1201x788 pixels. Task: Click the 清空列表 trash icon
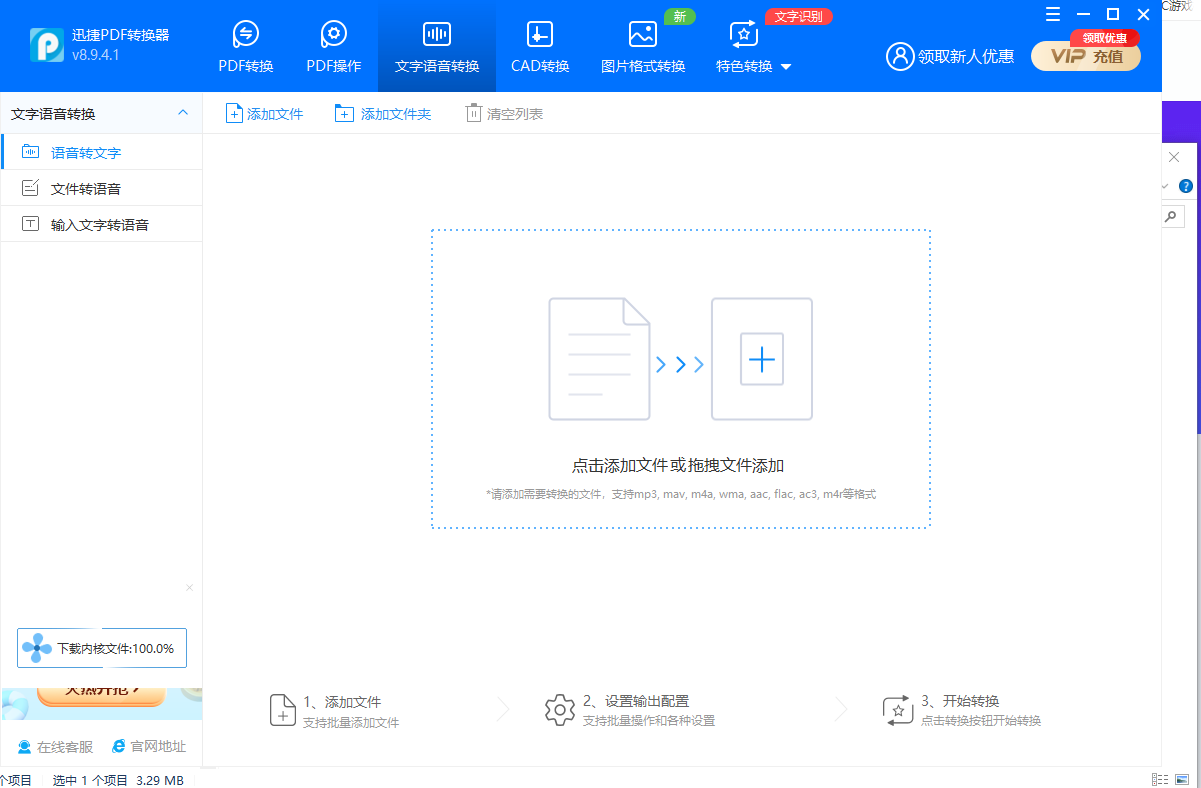click(x=473, y=114)
